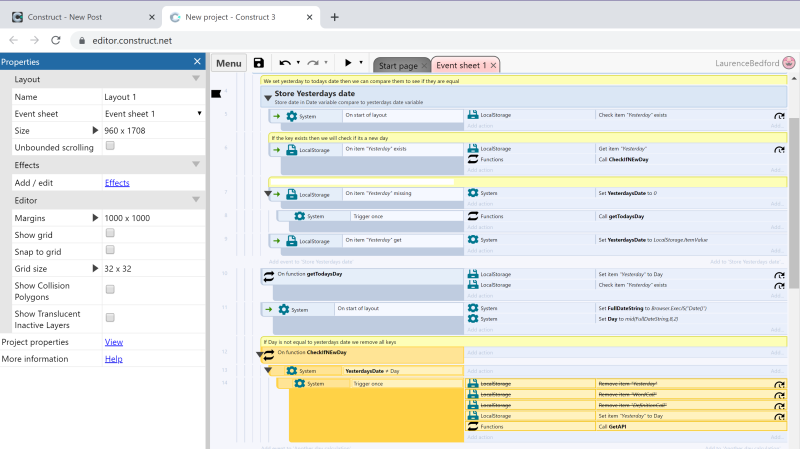Collapse the Editor properties section
800x449 pixels.
tap(196, 199)
